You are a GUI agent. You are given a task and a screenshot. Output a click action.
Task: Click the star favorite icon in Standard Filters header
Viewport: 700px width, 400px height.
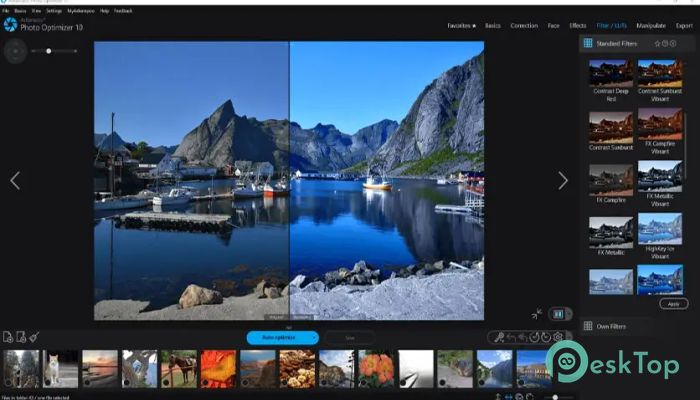coord(657,43)
